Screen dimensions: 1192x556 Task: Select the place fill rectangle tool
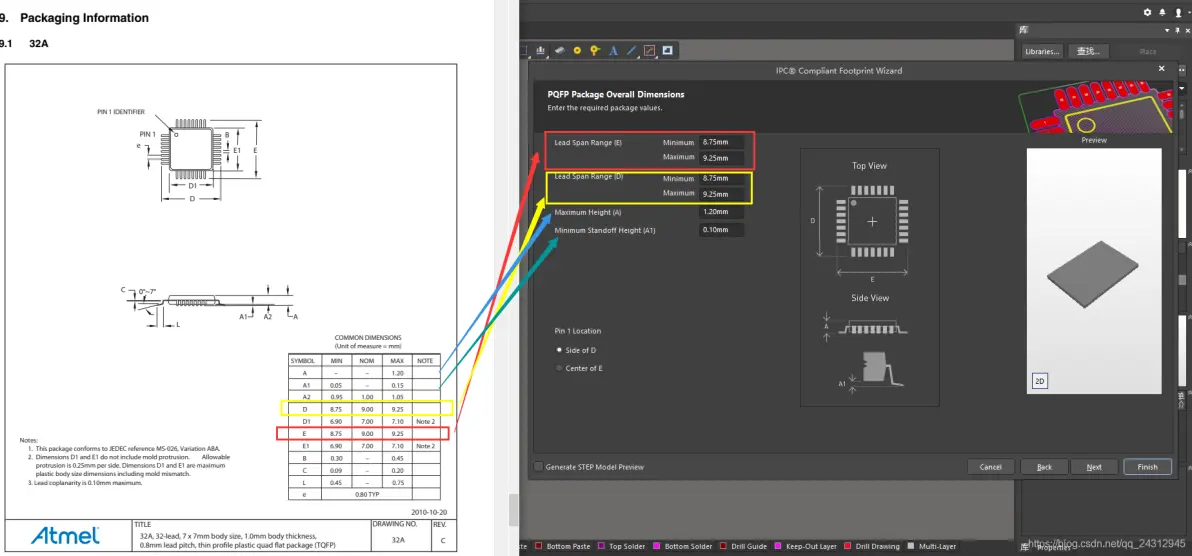tap(667, 51)
